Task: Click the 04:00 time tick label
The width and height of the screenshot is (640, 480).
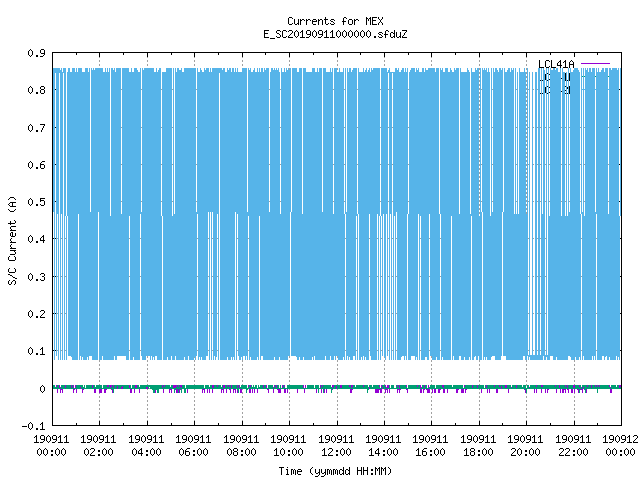Action: click(146, 452)
